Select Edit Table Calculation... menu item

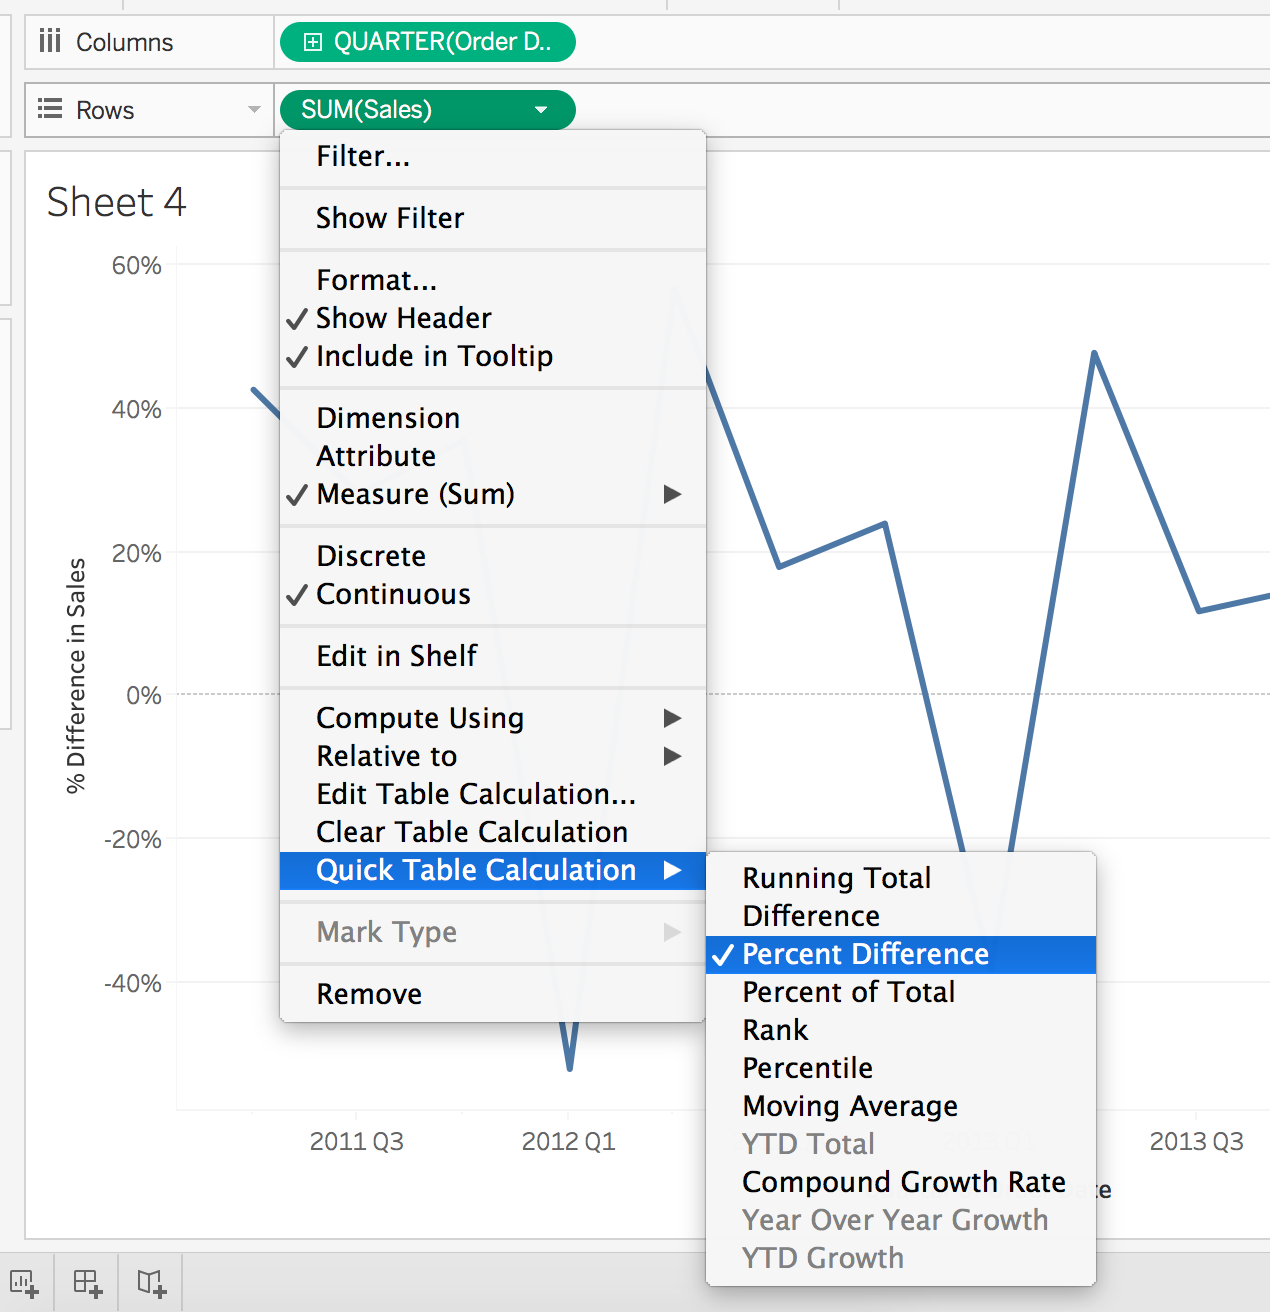[x=475, y=794]
